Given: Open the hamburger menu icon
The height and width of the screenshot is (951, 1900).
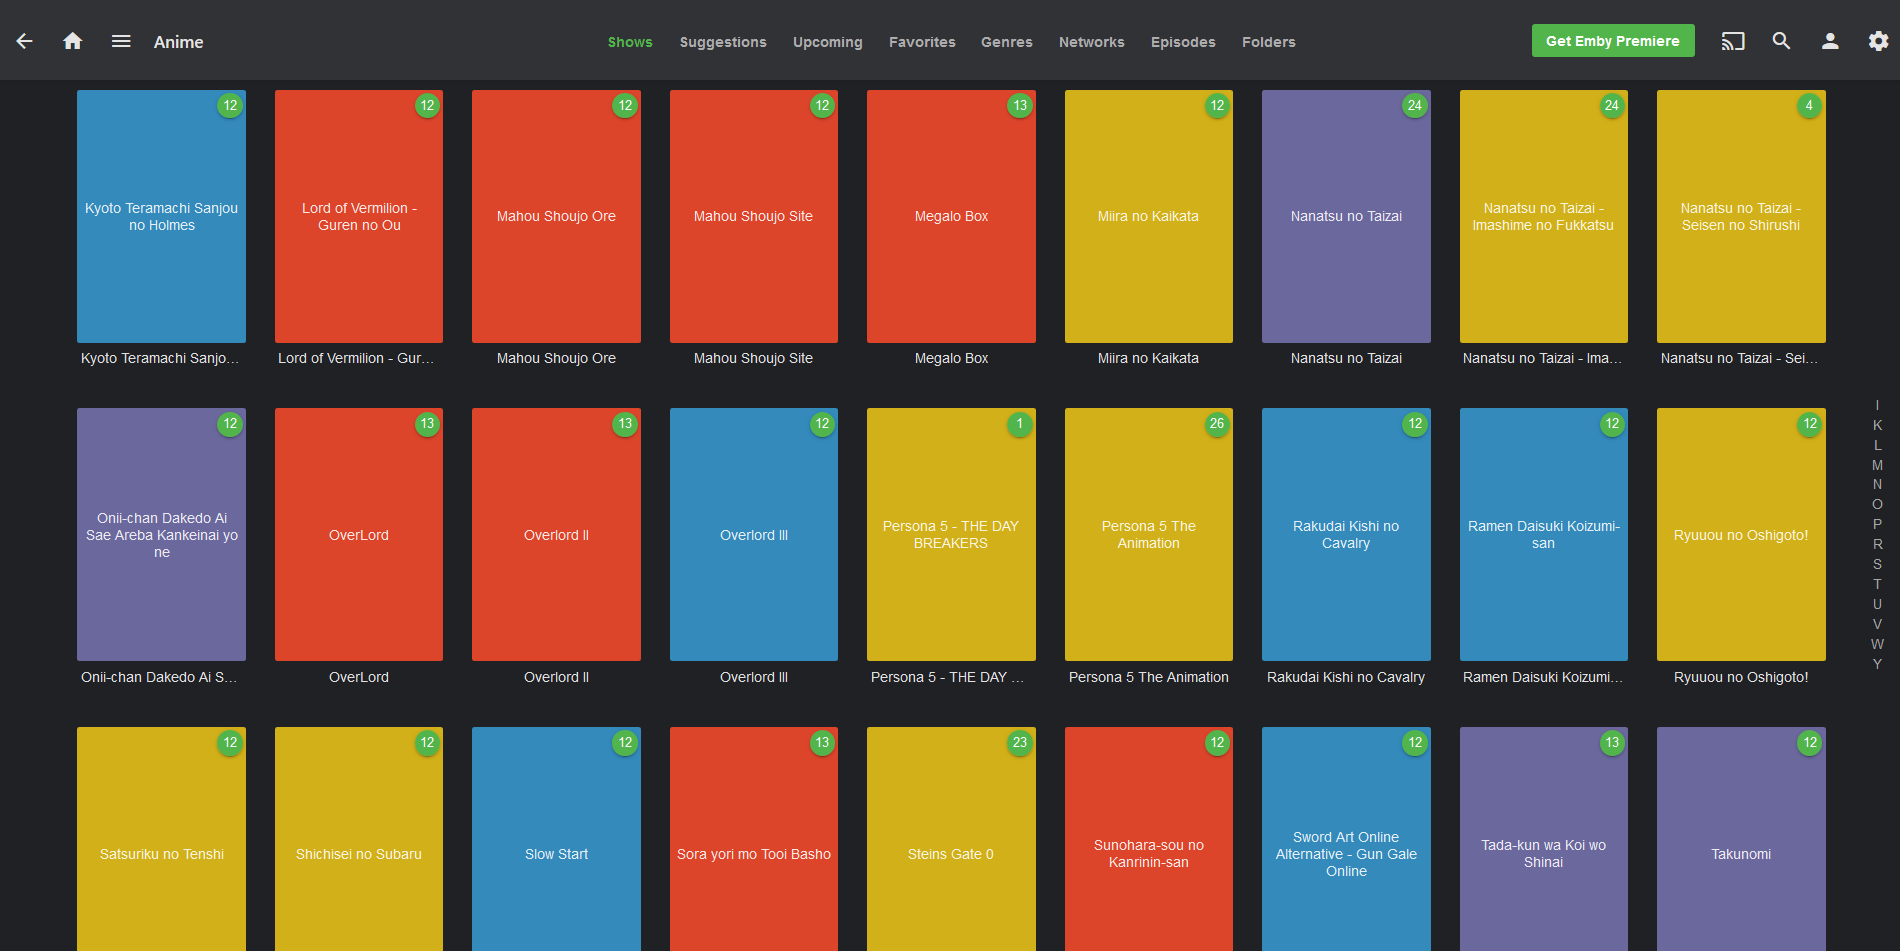Looking at the screenshot, I should (121, 41).
